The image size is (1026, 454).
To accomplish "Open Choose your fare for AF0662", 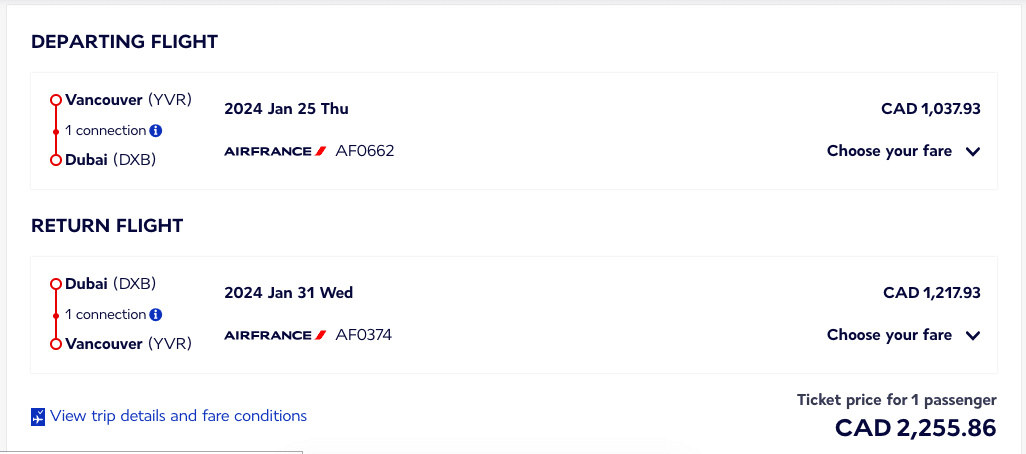I will [904, 151].
